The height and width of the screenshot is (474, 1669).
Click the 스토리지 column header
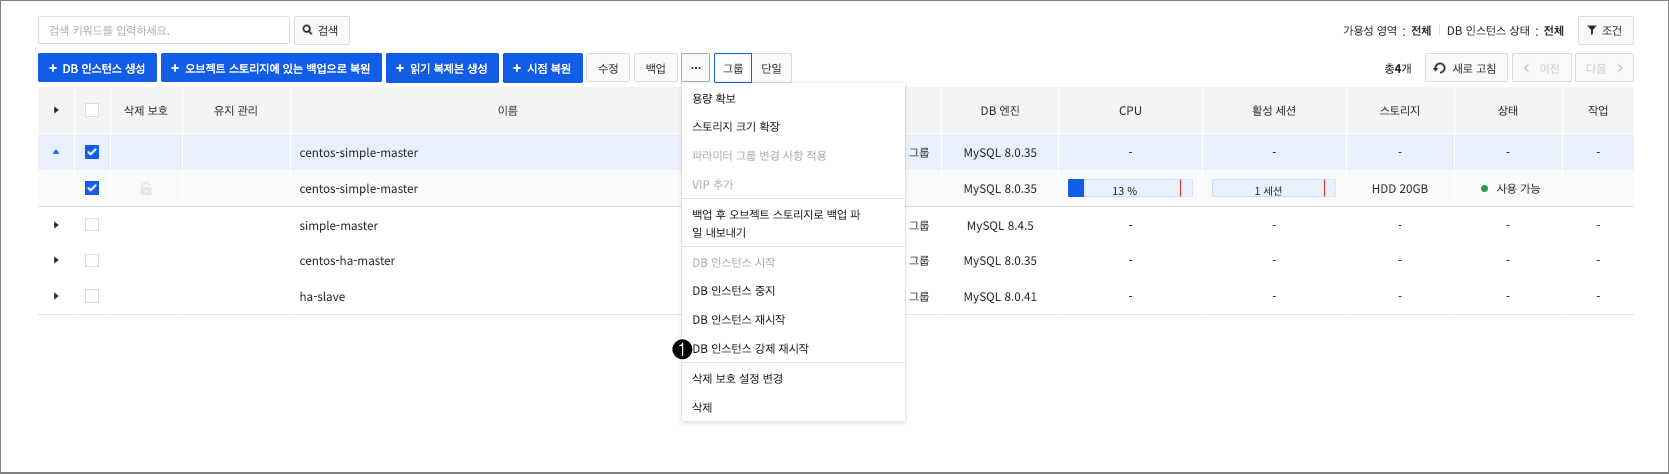click(x=1400, y=110)
